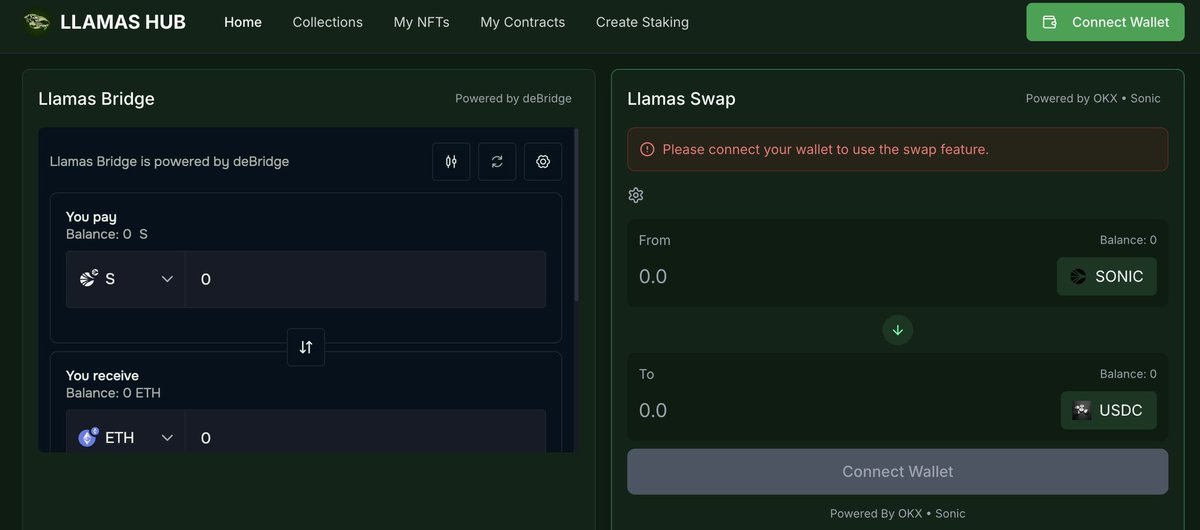Click the gray Connect Wallet swap button
The width and height of the screenshot is (1200, 530).
point(897,471)
